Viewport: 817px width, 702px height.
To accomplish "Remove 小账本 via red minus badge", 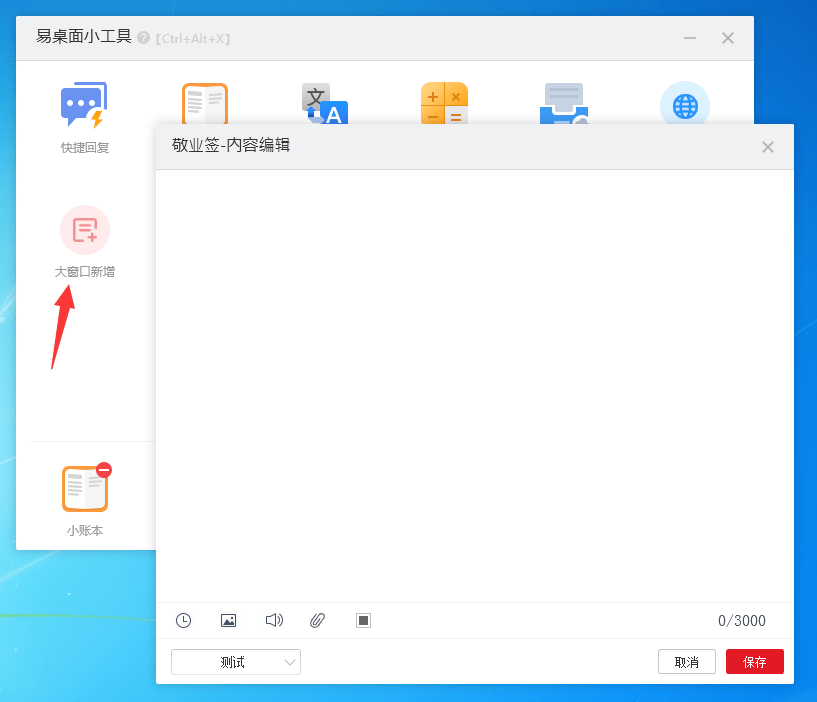I will coord(104,470).
